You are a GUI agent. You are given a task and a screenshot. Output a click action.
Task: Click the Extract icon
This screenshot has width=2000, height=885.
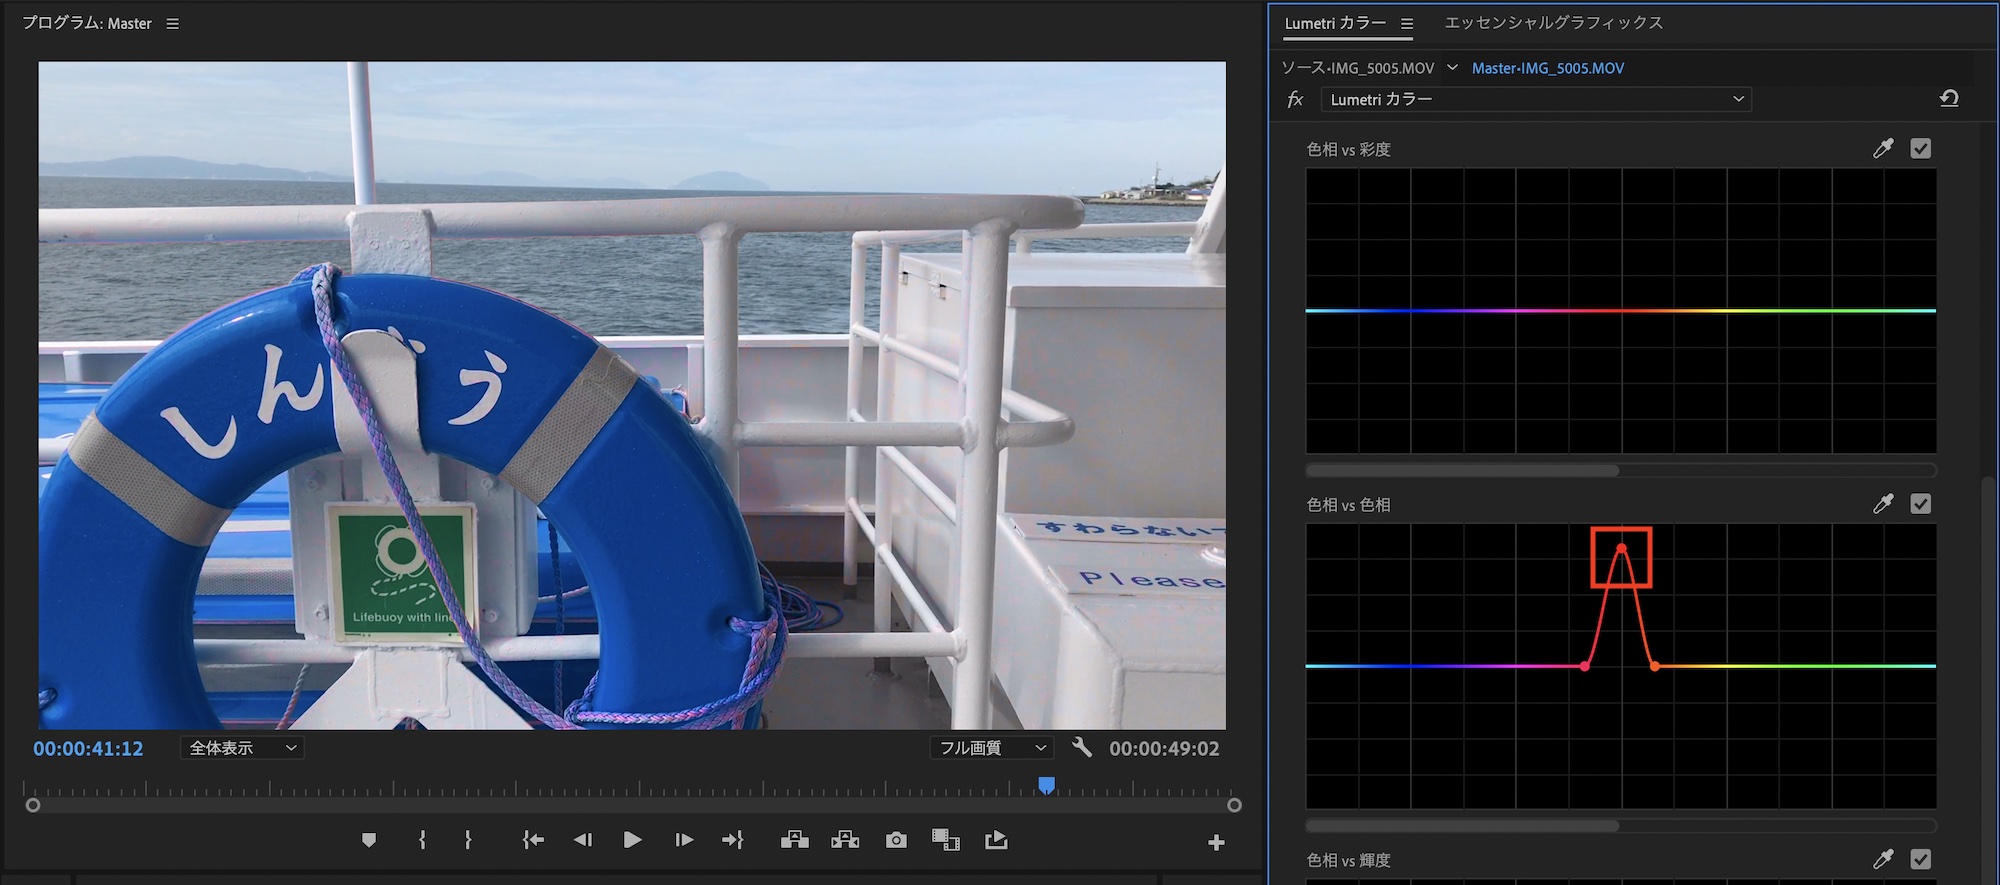[x=845, y=840]
